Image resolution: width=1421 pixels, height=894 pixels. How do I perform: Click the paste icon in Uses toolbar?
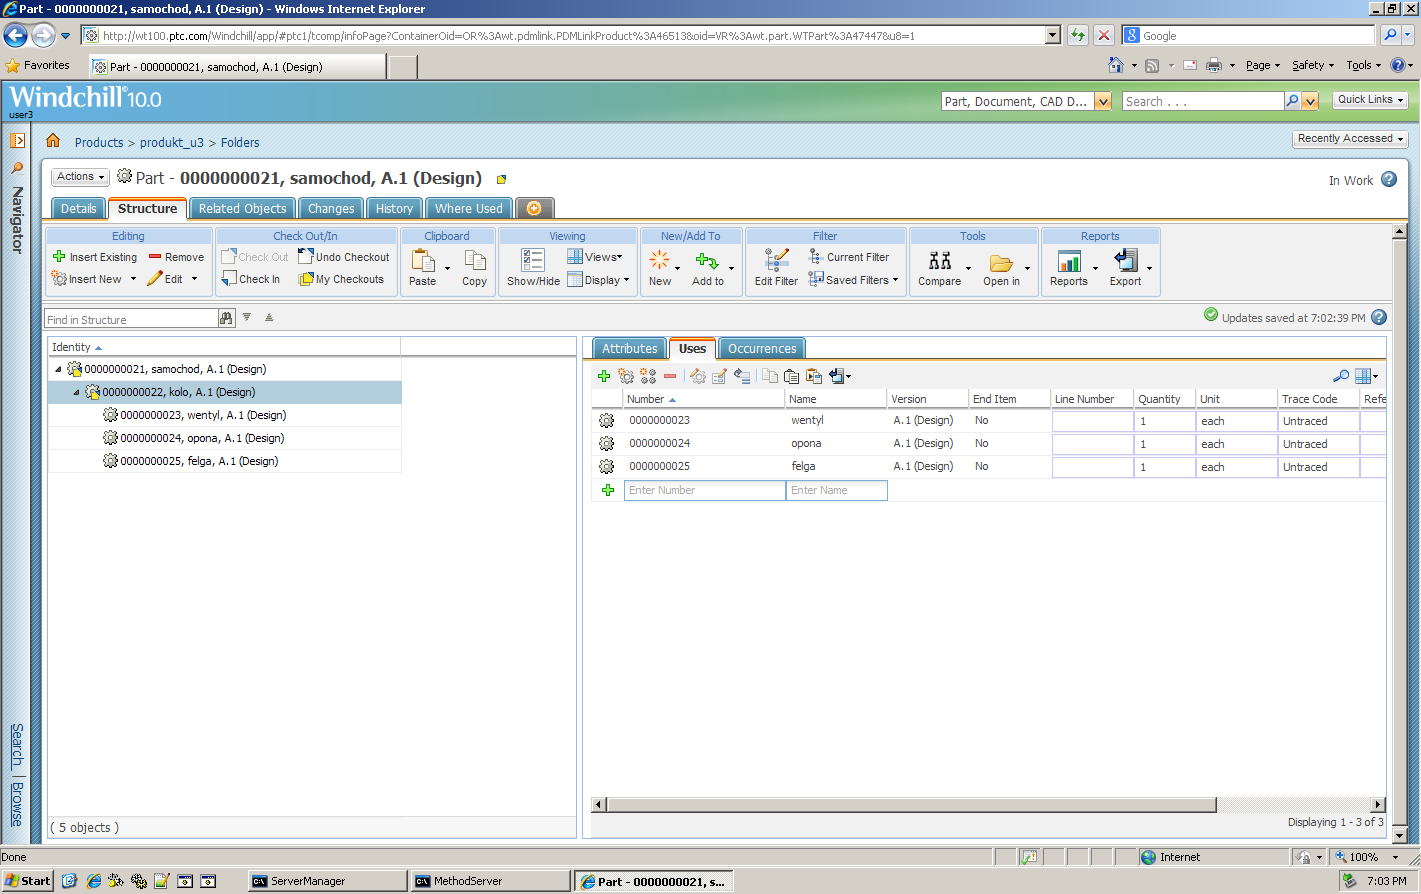click(791, 376)
